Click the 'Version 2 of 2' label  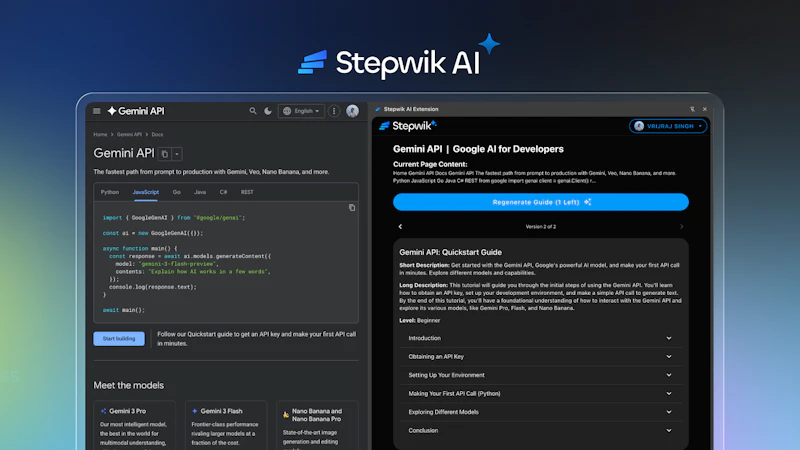[541, 227]
